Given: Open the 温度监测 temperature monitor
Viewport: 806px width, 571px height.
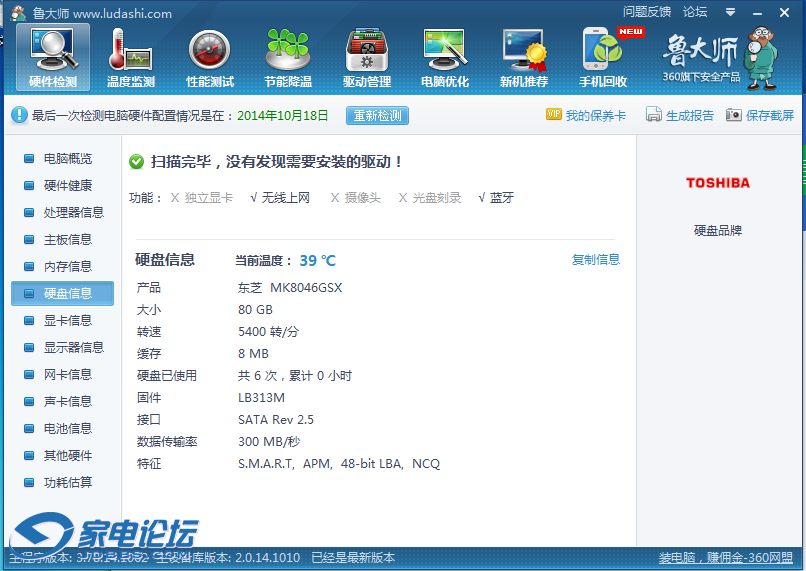Looking at the screenshot, I should coord(131,58).
